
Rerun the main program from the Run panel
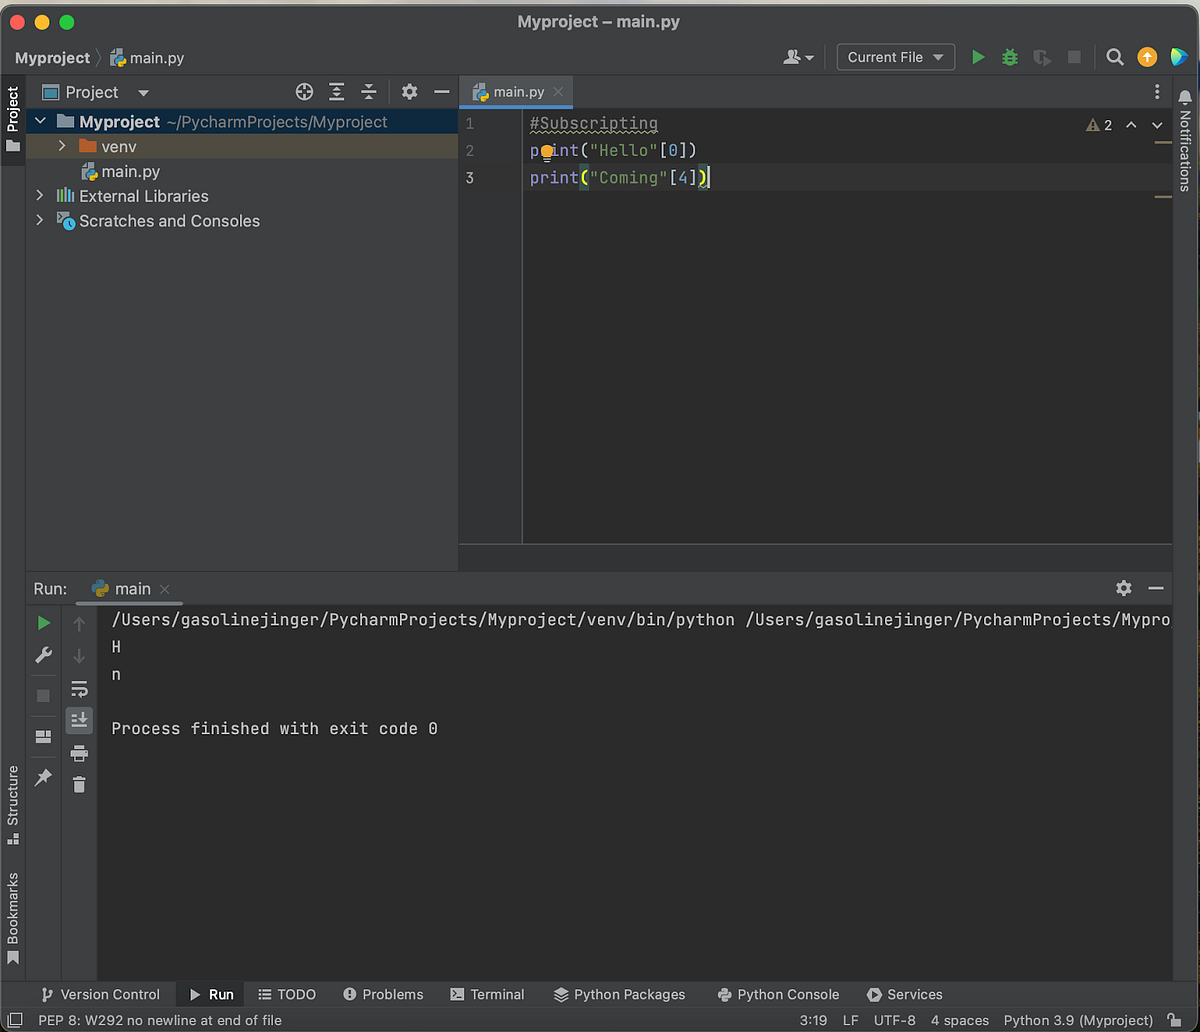43,622
